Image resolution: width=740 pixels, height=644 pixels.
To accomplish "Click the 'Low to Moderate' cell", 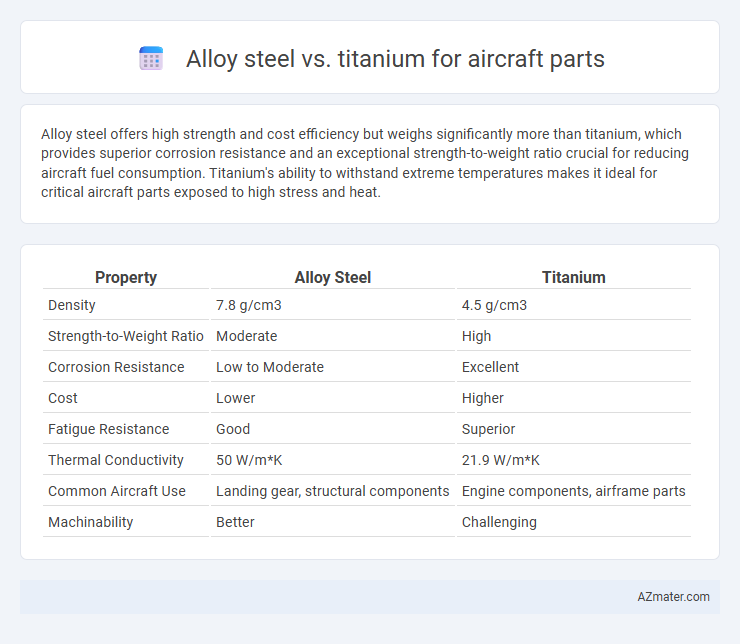I will click(270, 367).
